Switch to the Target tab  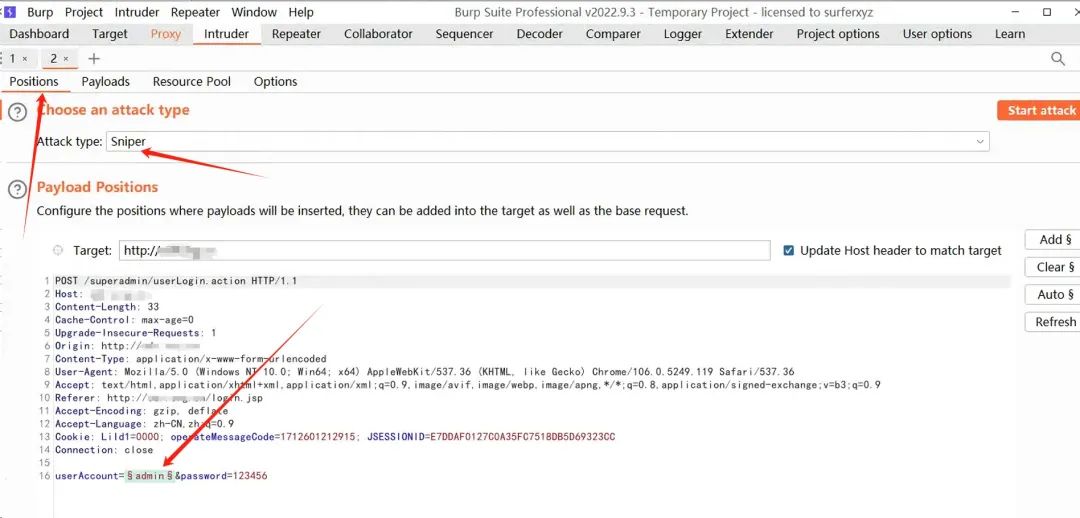click(x=110, y=34)
